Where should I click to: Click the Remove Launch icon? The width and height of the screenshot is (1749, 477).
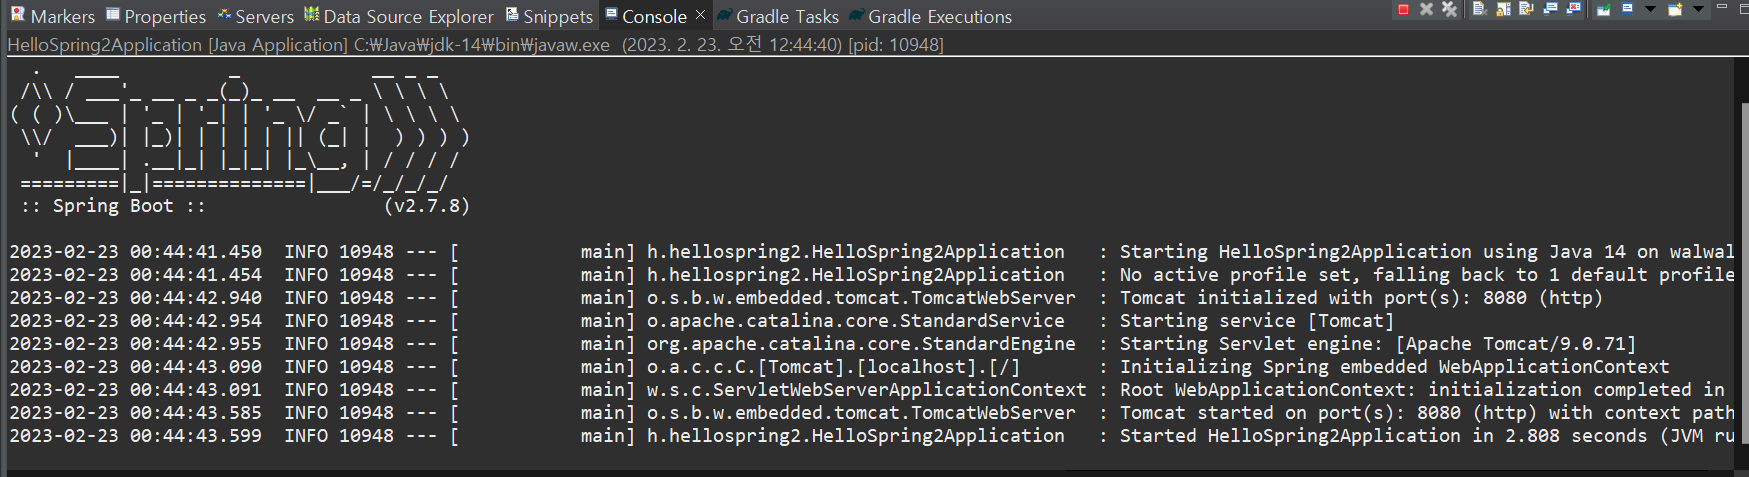tap(1426, 9)
